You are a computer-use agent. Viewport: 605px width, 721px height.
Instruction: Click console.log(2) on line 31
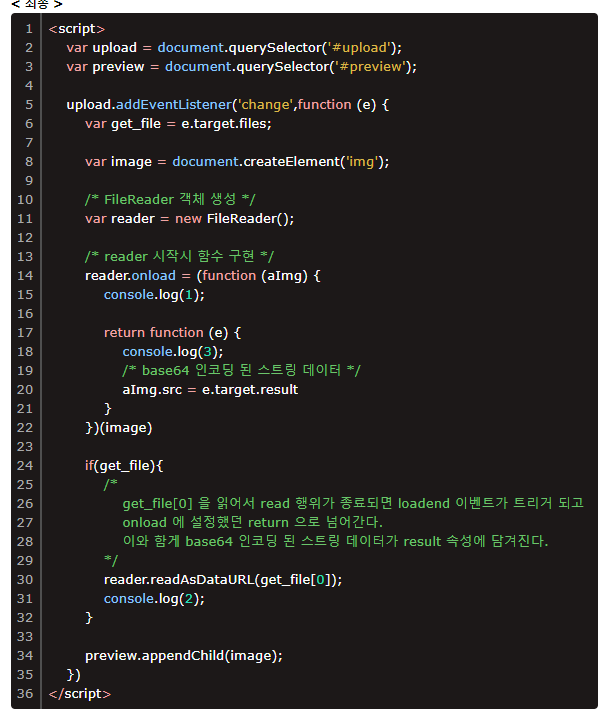152,599
